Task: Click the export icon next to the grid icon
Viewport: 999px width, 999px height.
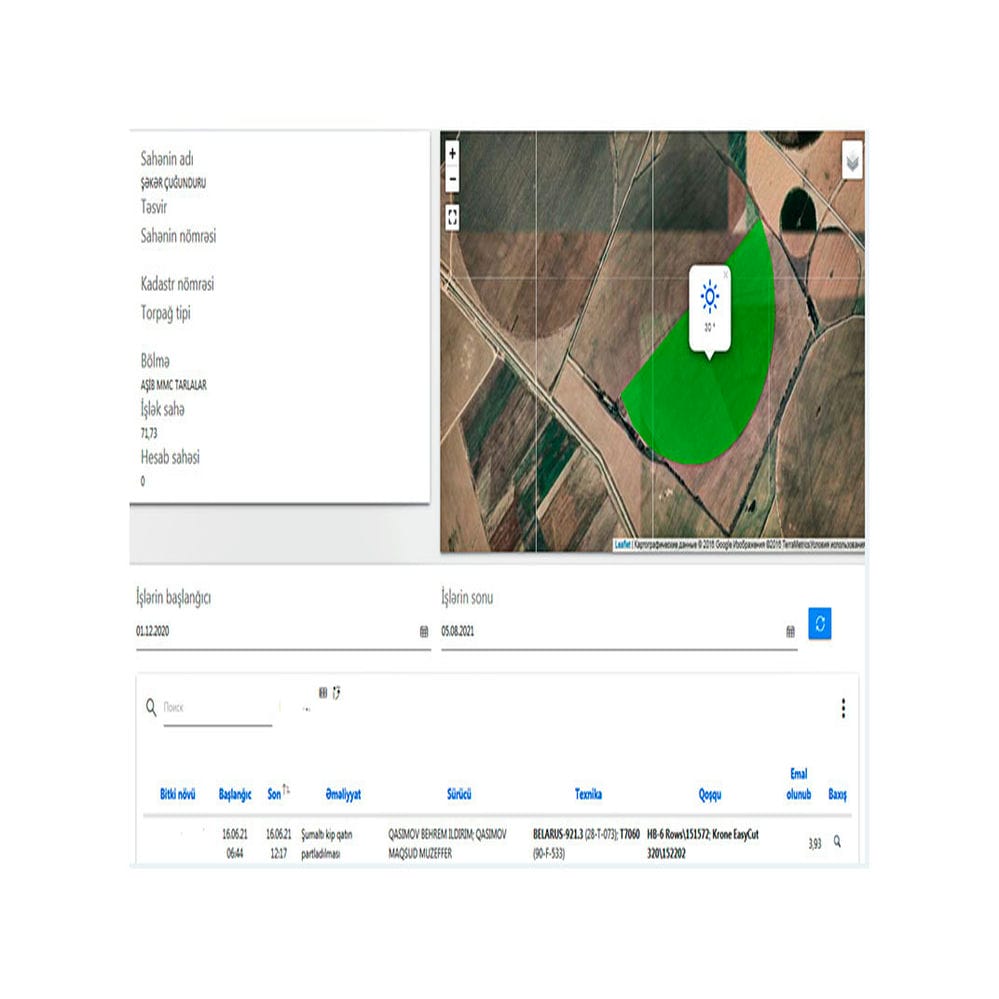Action: [x=337, y=693]
